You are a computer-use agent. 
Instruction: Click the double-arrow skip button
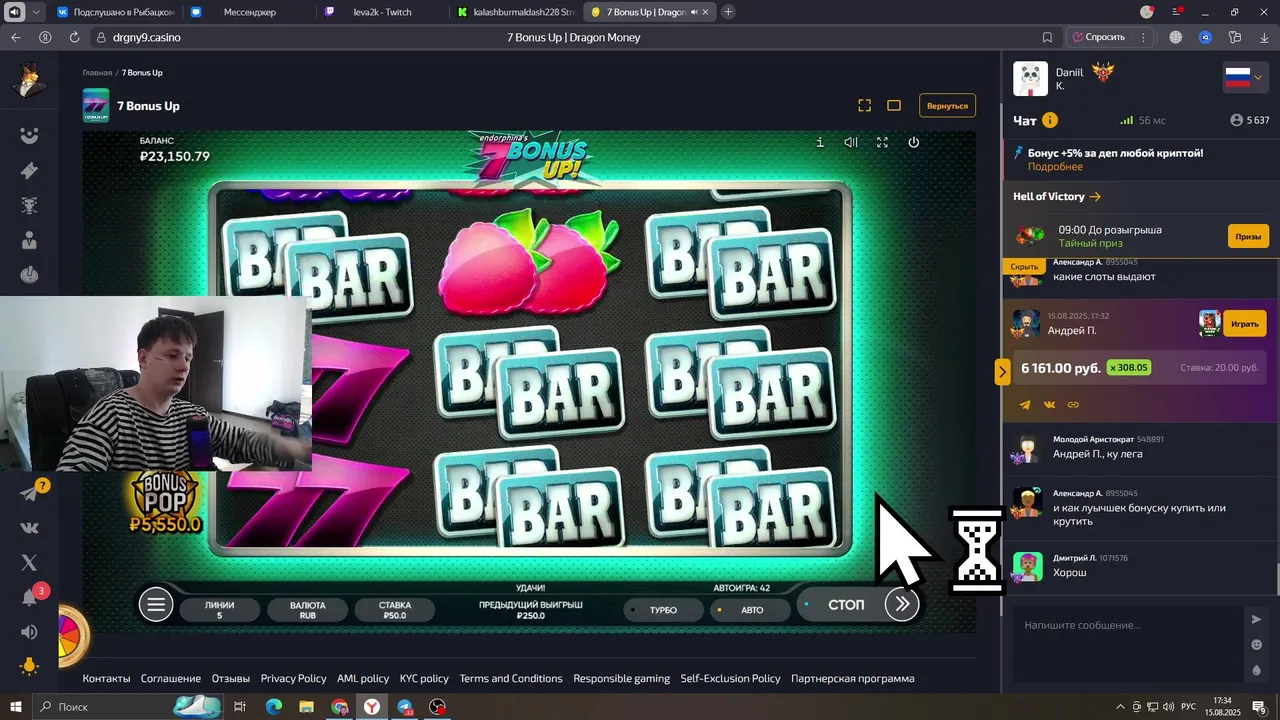(902, 604)
